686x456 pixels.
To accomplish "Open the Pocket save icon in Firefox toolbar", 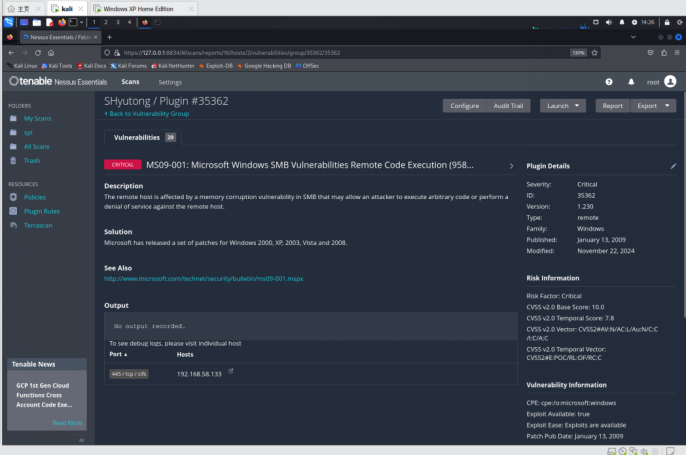I will coord(651,53).
